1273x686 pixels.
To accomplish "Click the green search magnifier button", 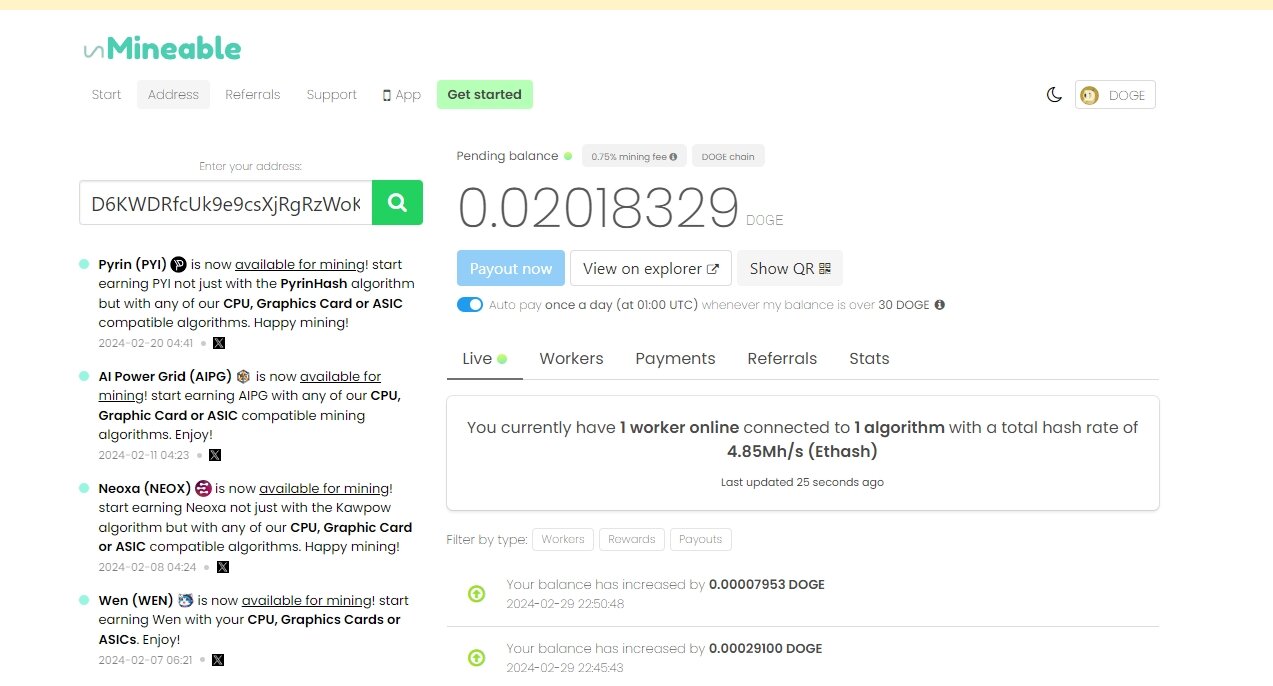I will (397, 203).
